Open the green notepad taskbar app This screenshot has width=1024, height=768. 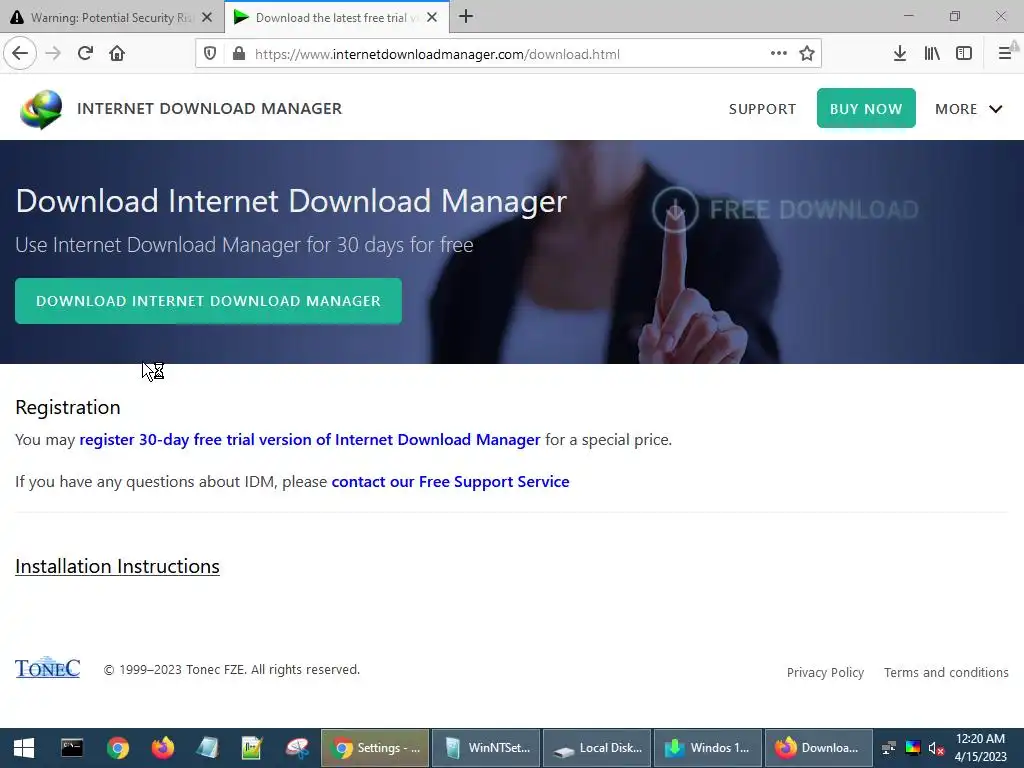click(x=252, y=748)
